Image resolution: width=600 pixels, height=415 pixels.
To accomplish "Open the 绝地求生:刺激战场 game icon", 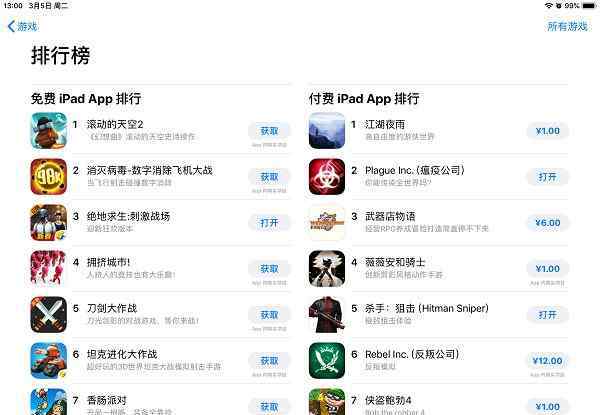I will (x=49, y=223).
